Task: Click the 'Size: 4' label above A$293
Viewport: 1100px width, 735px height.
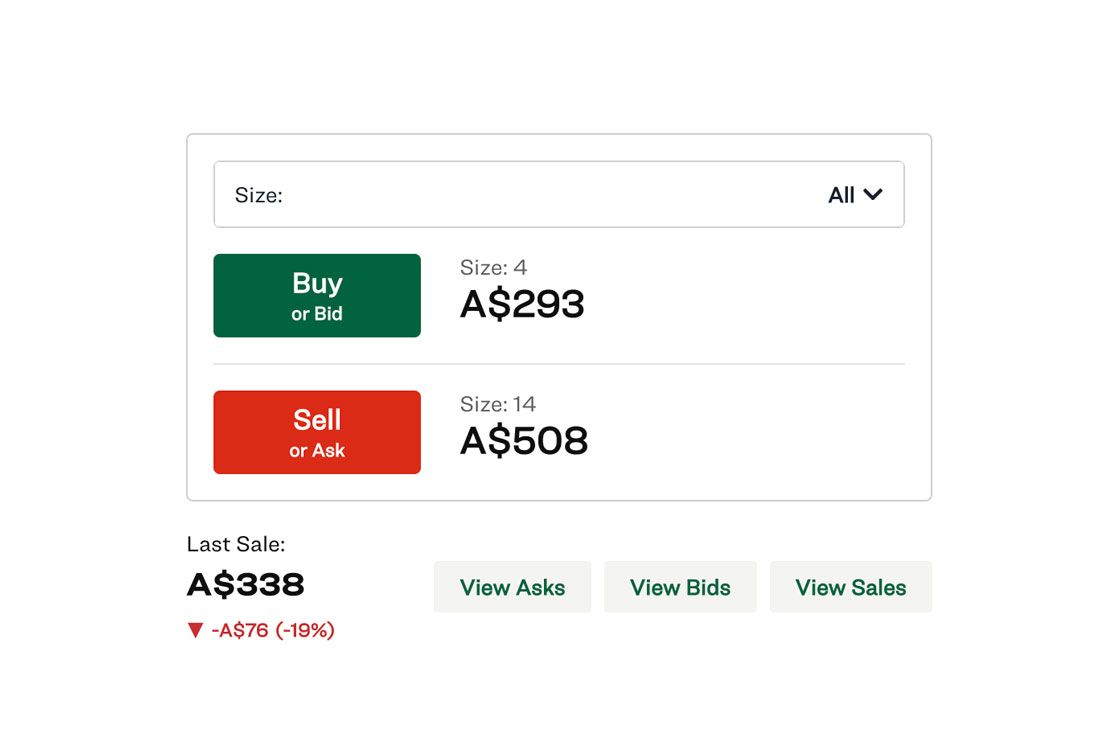Action: point(493,267)
